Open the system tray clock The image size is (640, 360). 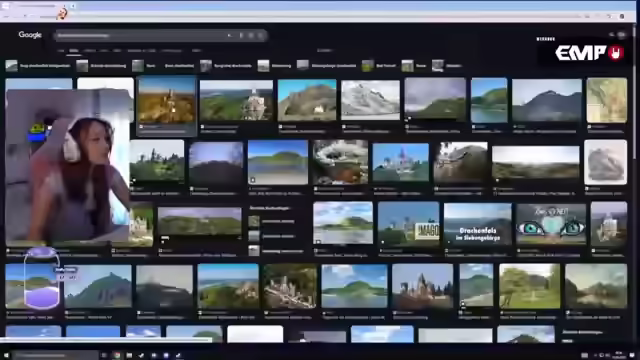(x=619, y=355)
